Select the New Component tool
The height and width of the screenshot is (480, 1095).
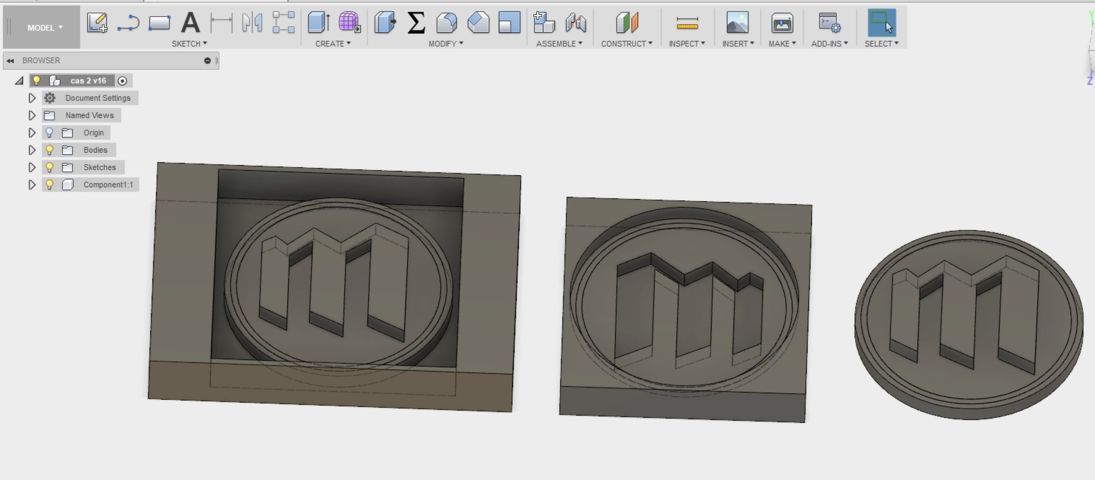pyautogui.click(x=544, y=22)
